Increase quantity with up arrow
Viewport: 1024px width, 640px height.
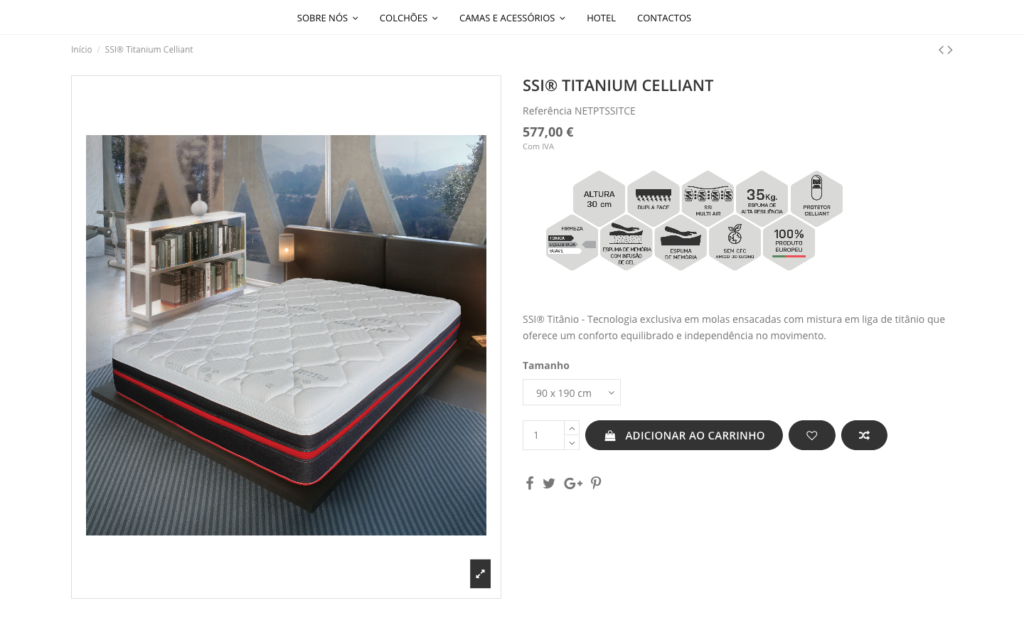tap(571, 428)
